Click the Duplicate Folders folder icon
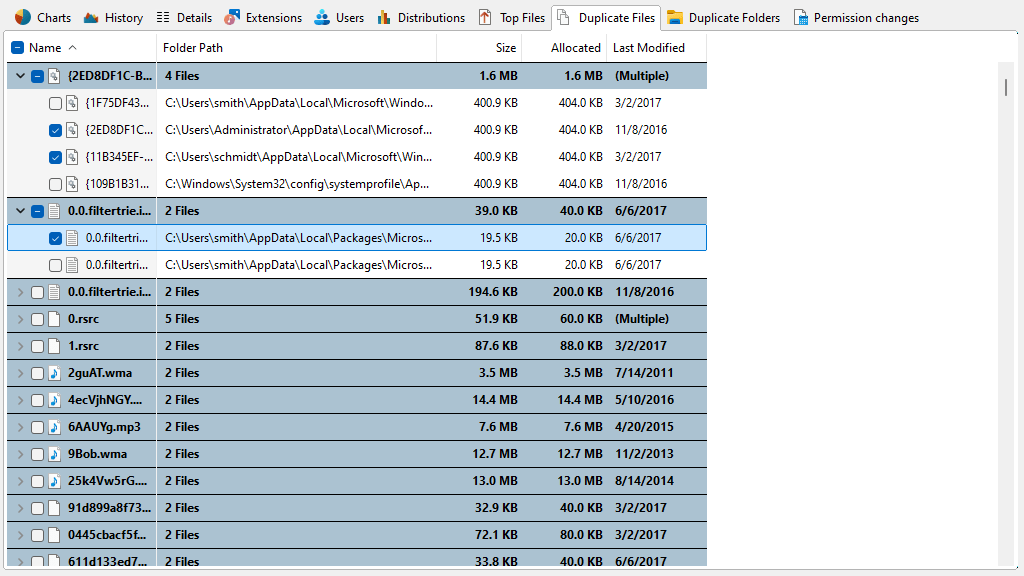1024x576 pixels. coord(676,17)
